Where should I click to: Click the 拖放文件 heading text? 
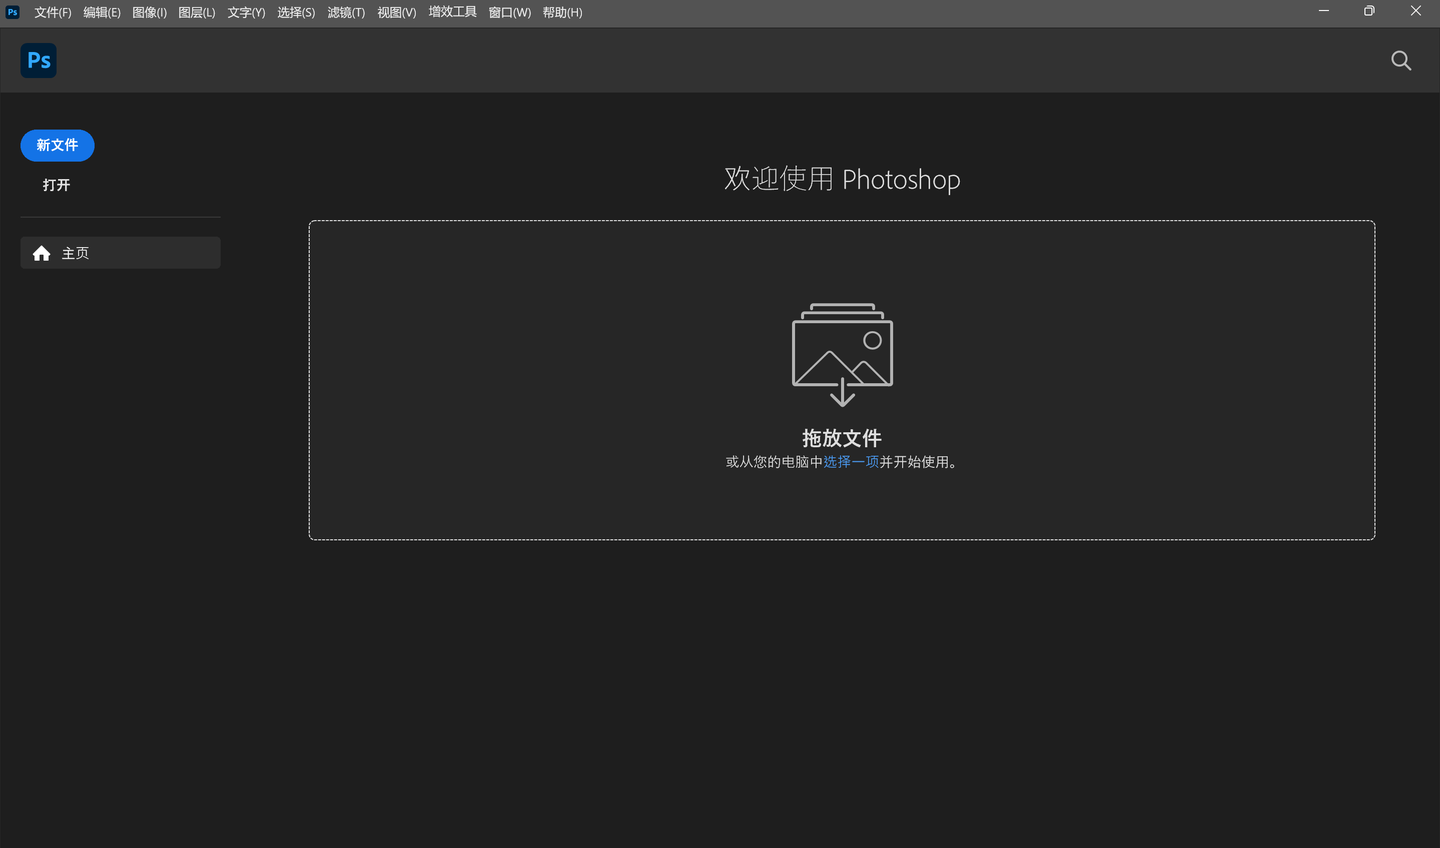click(842, 438)
